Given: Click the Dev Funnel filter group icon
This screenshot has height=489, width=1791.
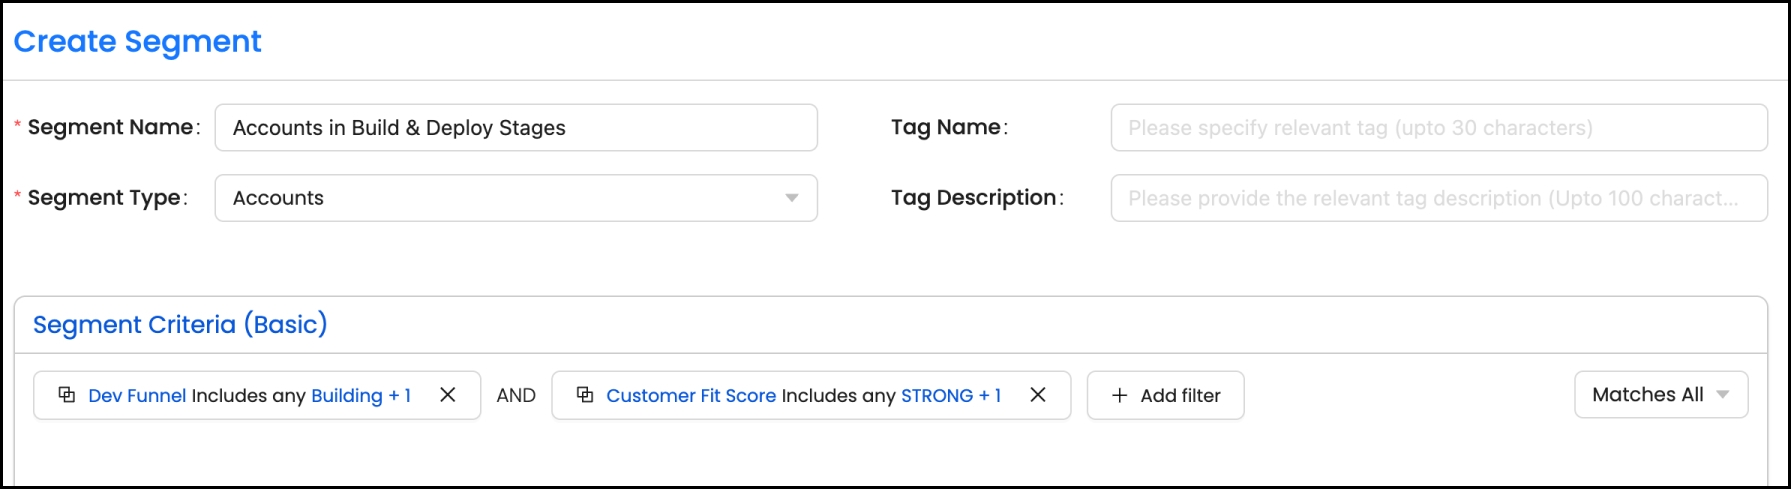Looking at the screenshot, I should [67, 395].
